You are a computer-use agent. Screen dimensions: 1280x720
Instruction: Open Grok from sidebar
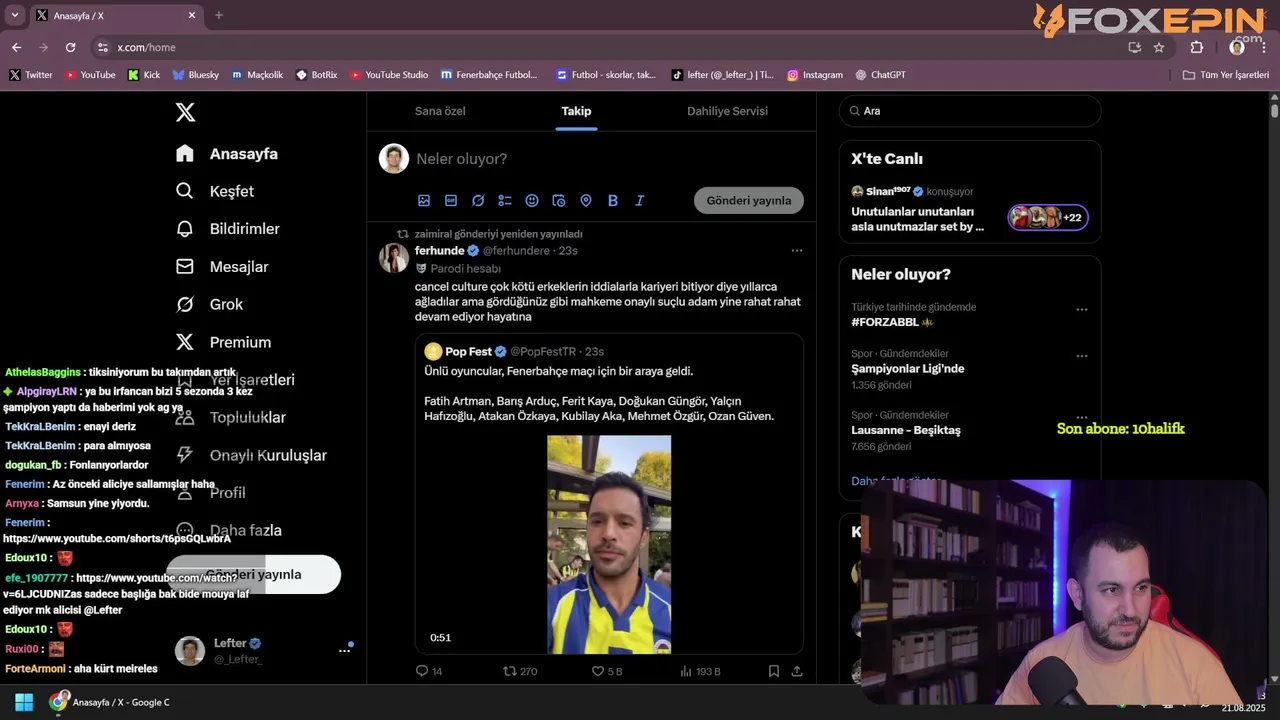click(209, 304)
